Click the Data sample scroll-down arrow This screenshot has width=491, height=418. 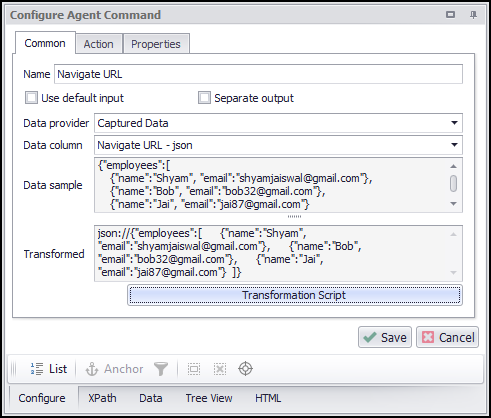click(x=453, y=204)
